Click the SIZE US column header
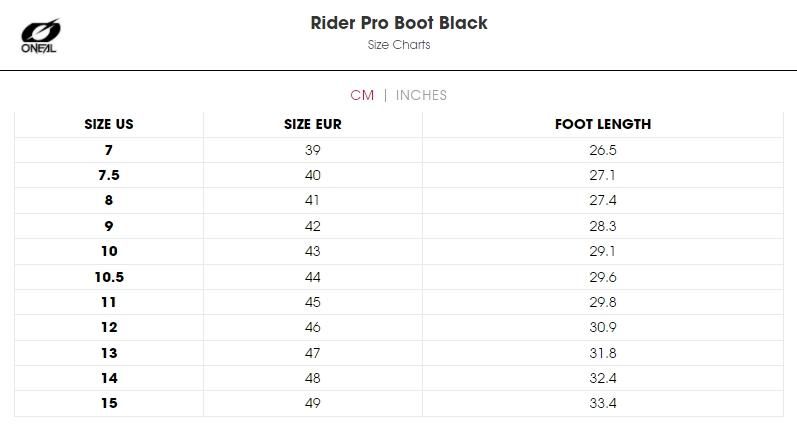This screenshot has height=448, width=797. (109, 124)
